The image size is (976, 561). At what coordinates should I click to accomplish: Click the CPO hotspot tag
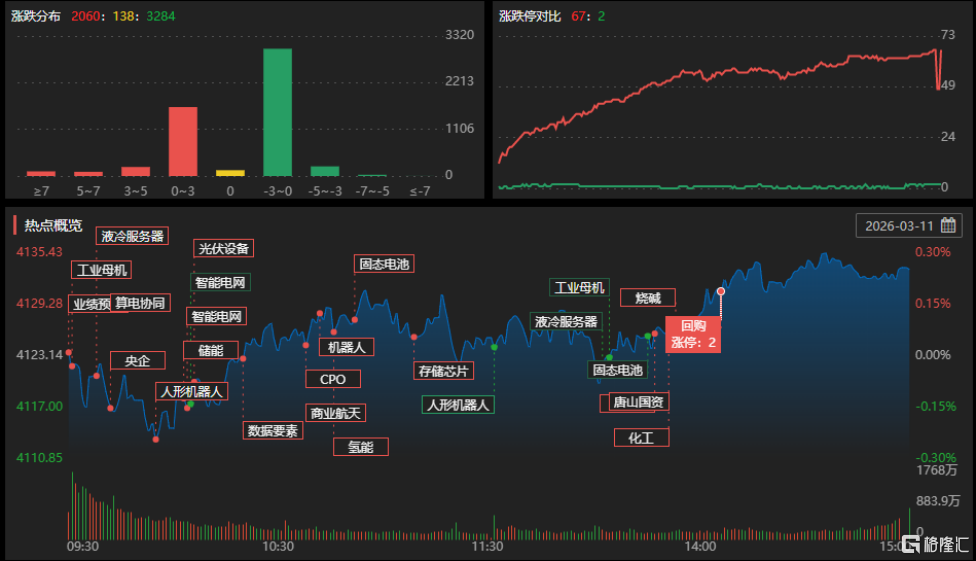coord(333,379)
